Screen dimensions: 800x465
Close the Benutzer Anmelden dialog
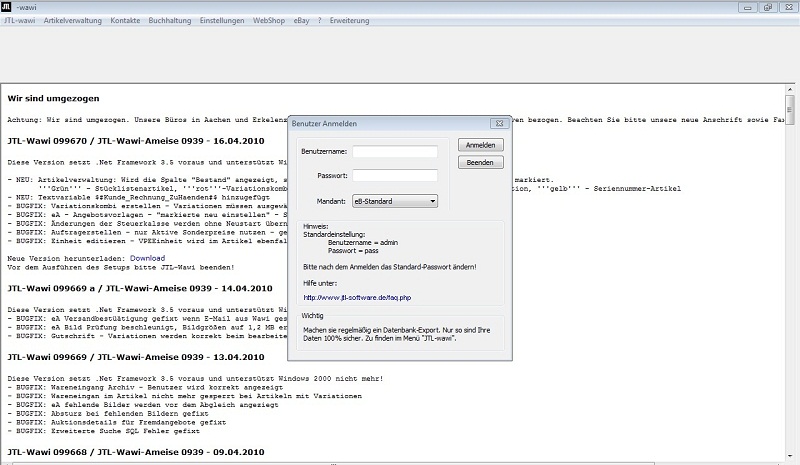click(x=499, y=124)
